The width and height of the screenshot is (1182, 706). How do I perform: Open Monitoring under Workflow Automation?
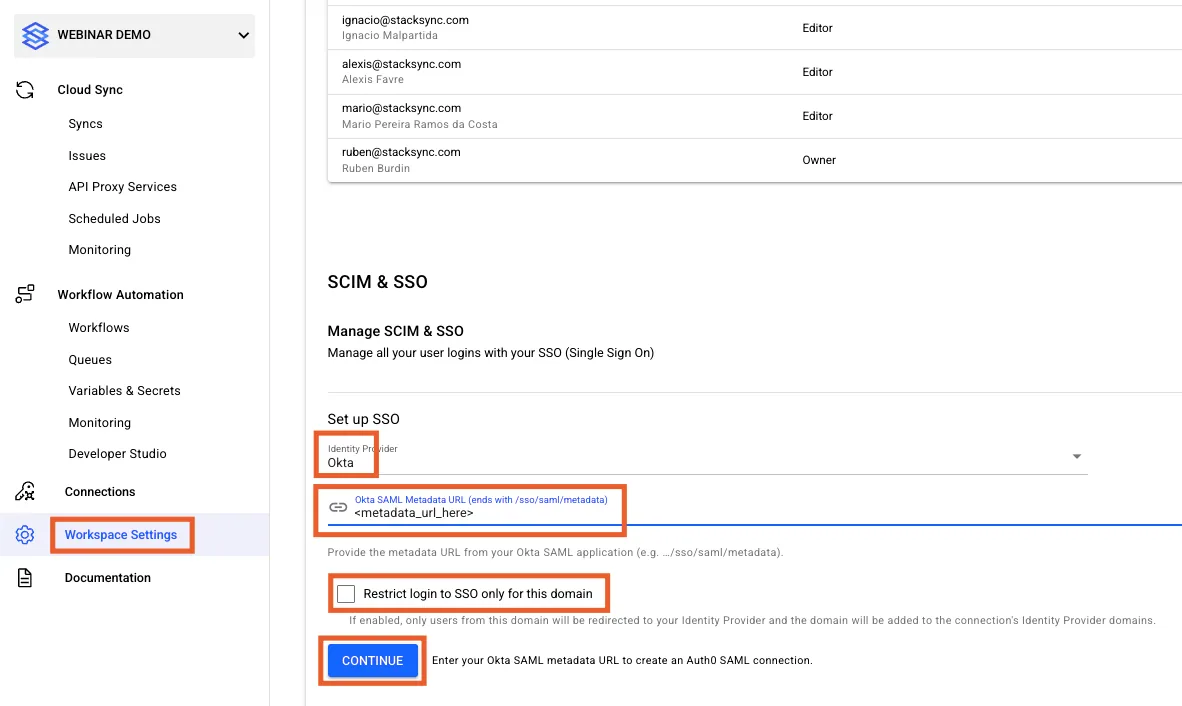100,423
